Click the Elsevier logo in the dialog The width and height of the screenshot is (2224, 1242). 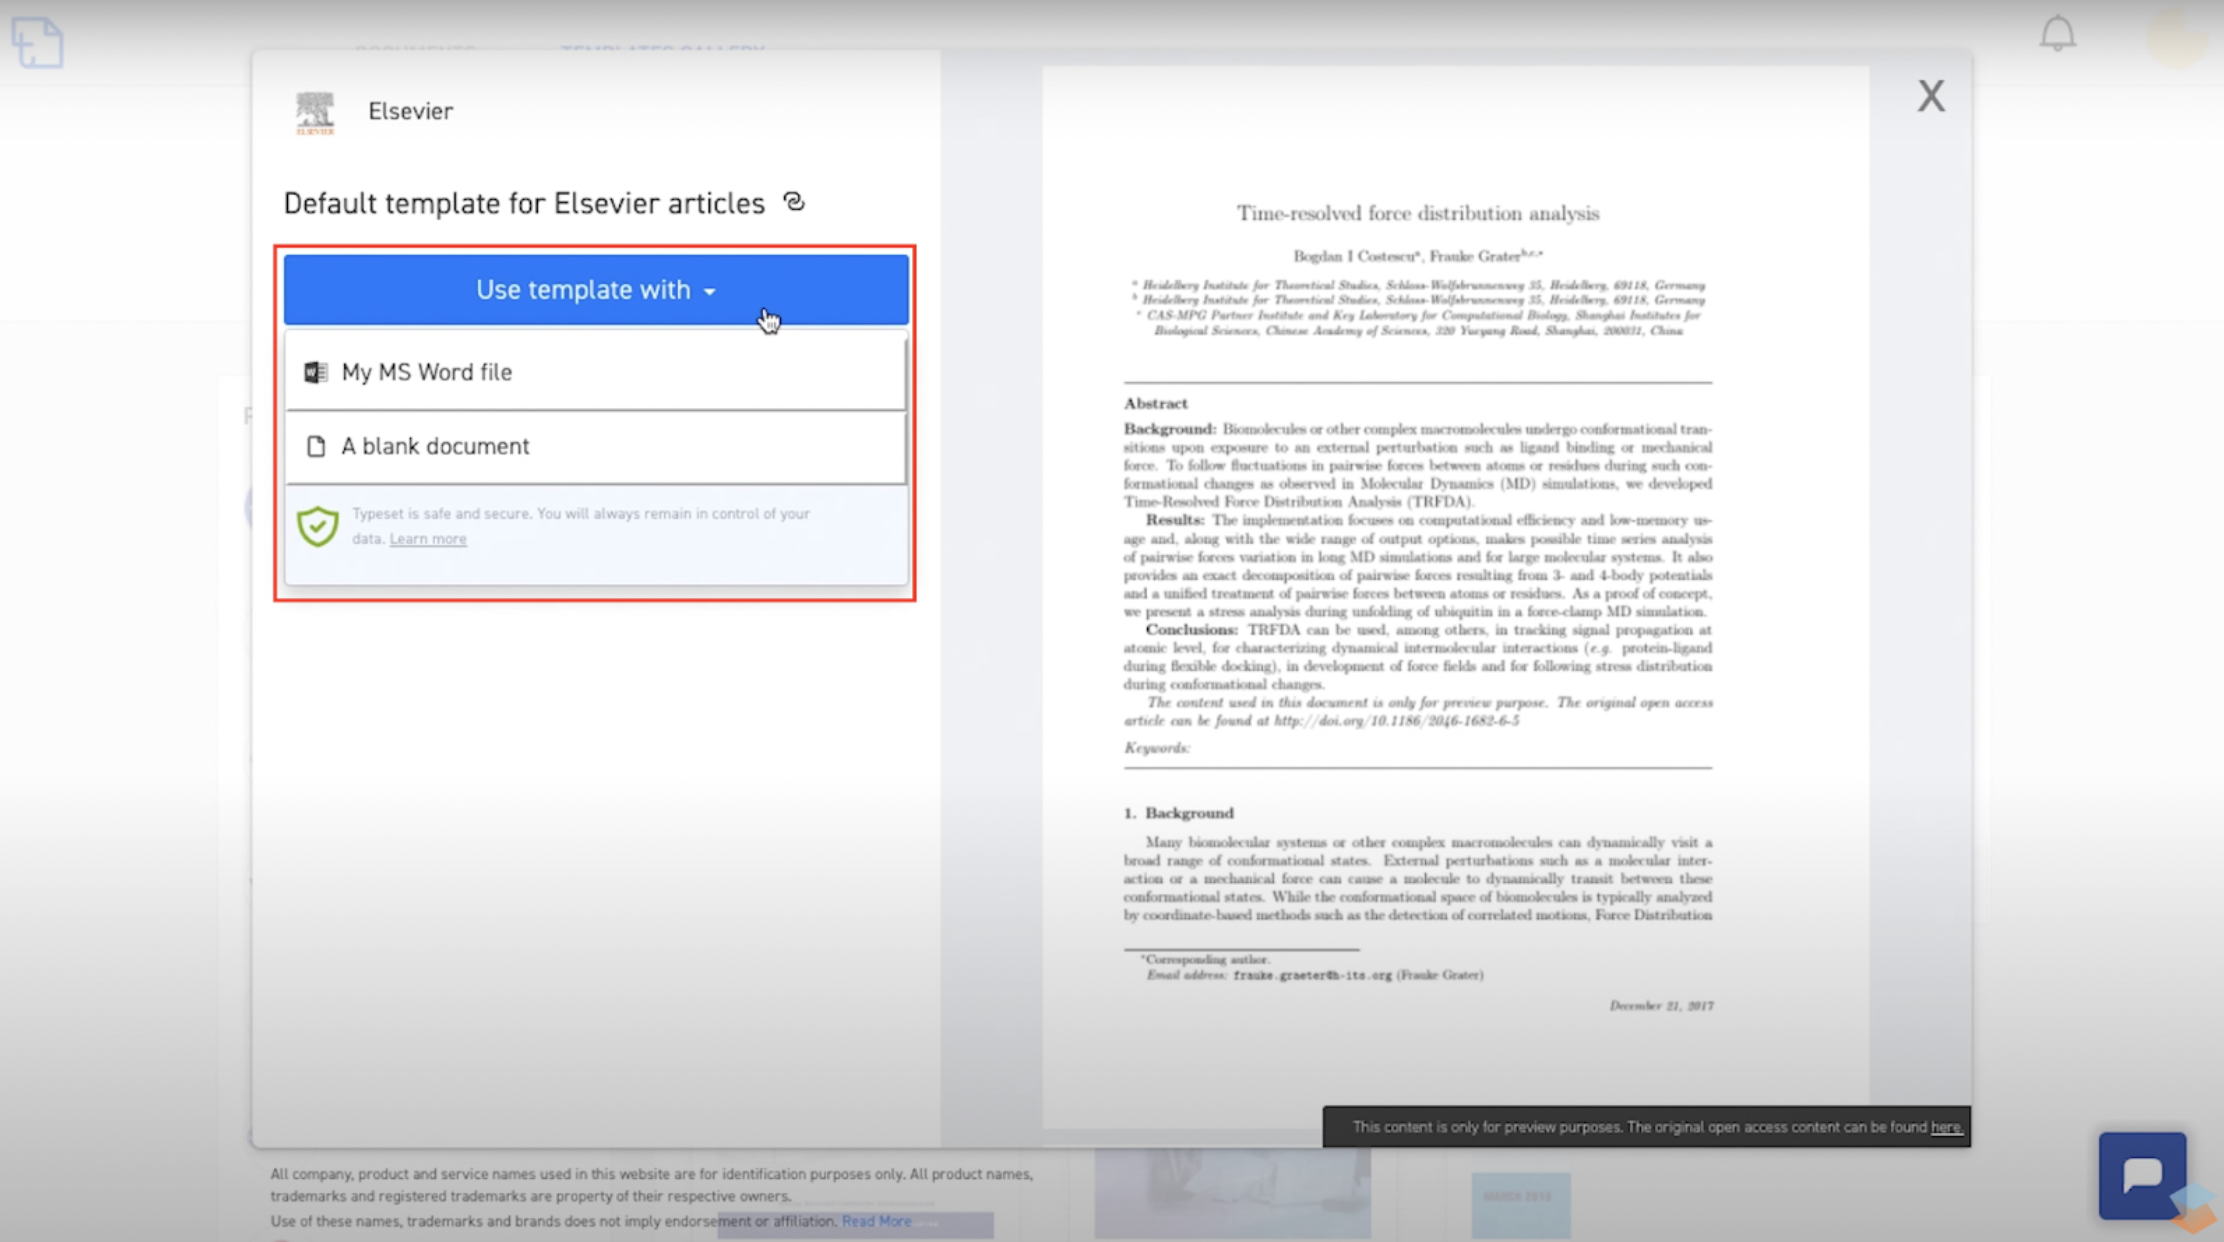tap(315, 112)
